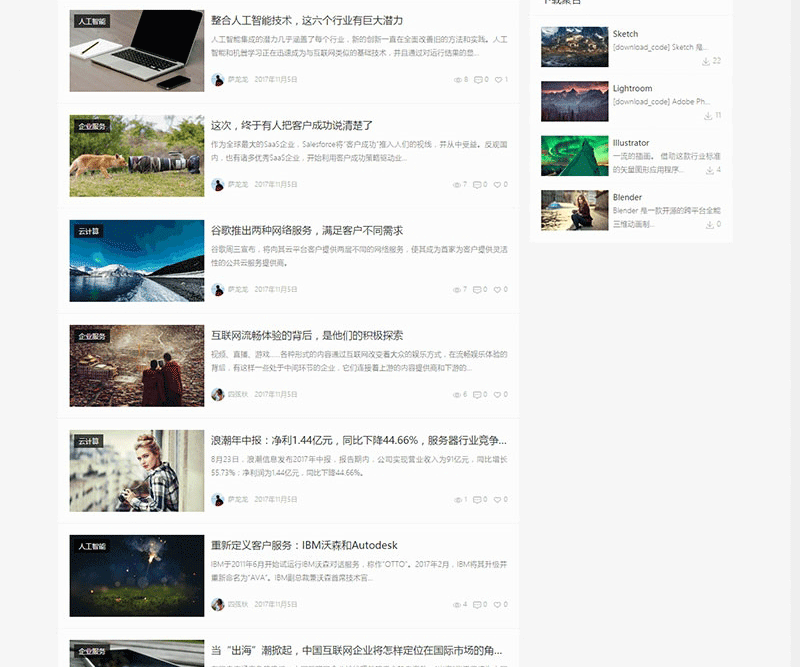This screenshot has width=800, height=667.
Task: Click eye views icon on 谷歌推出两种网络服务 article
Action: (457, 290)
